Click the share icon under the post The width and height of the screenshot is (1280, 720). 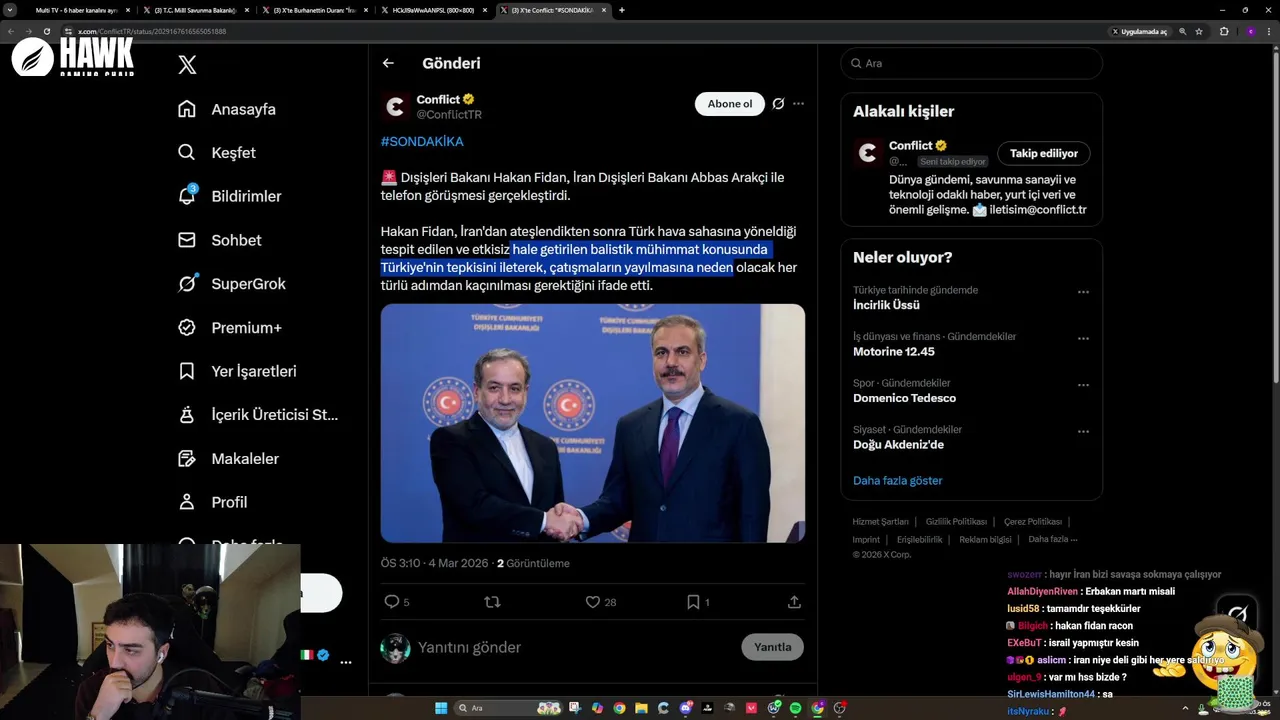[x=794, y=602]
